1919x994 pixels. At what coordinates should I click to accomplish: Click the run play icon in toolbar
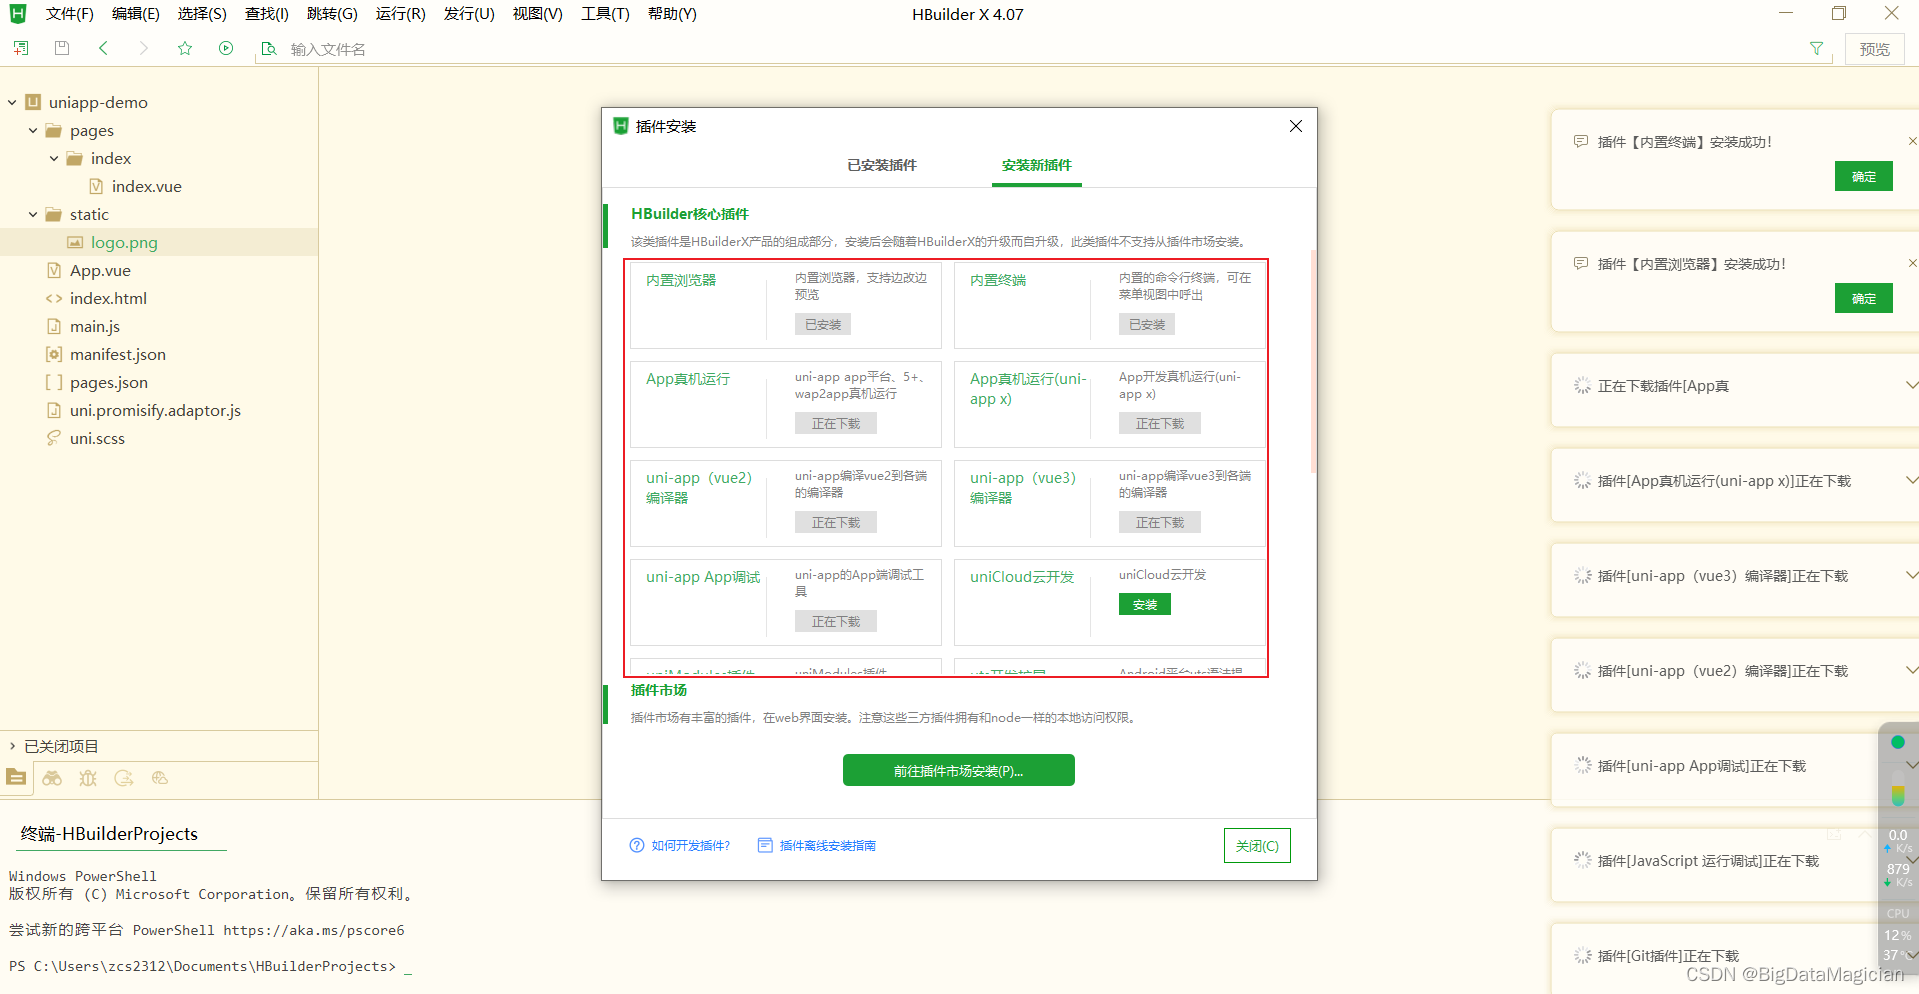pos(226,48)
